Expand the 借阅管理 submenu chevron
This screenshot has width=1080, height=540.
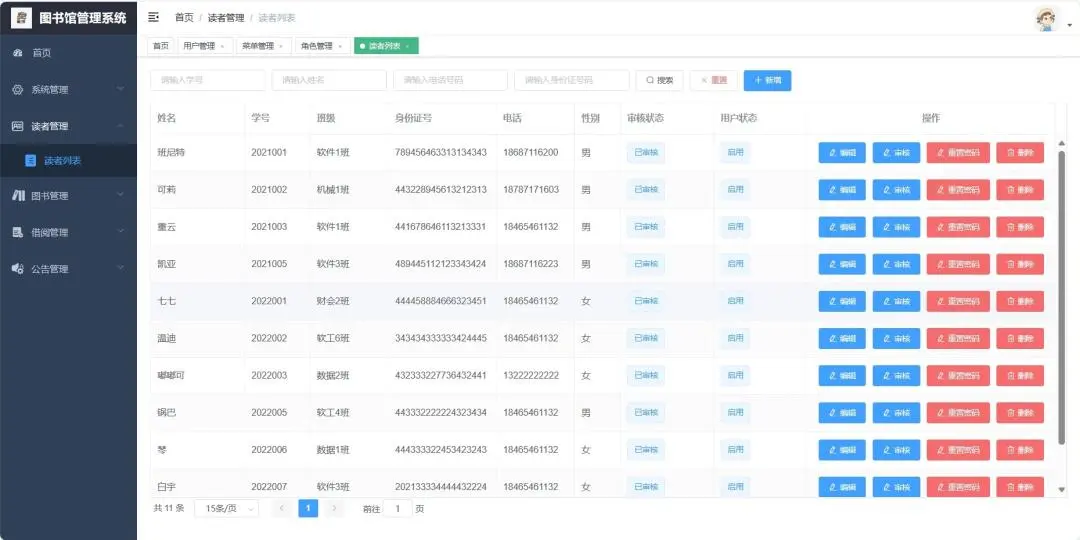pos(121,231)
